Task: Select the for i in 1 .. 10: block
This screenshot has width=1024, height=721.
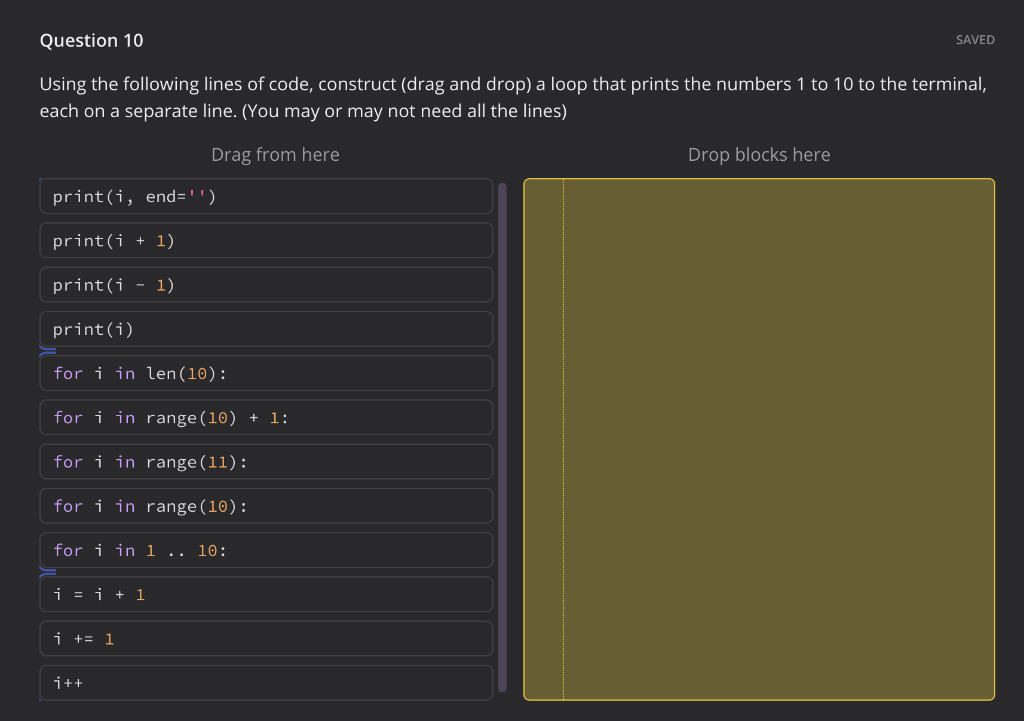Action: click(x=265, y=550)
